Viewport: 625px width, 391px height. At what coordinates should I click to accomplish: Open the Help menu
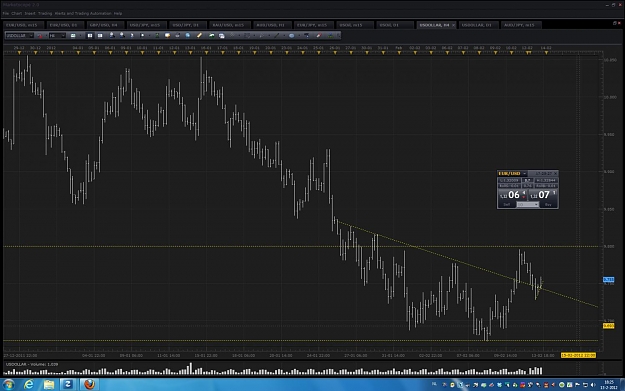(x=118, y=14)
